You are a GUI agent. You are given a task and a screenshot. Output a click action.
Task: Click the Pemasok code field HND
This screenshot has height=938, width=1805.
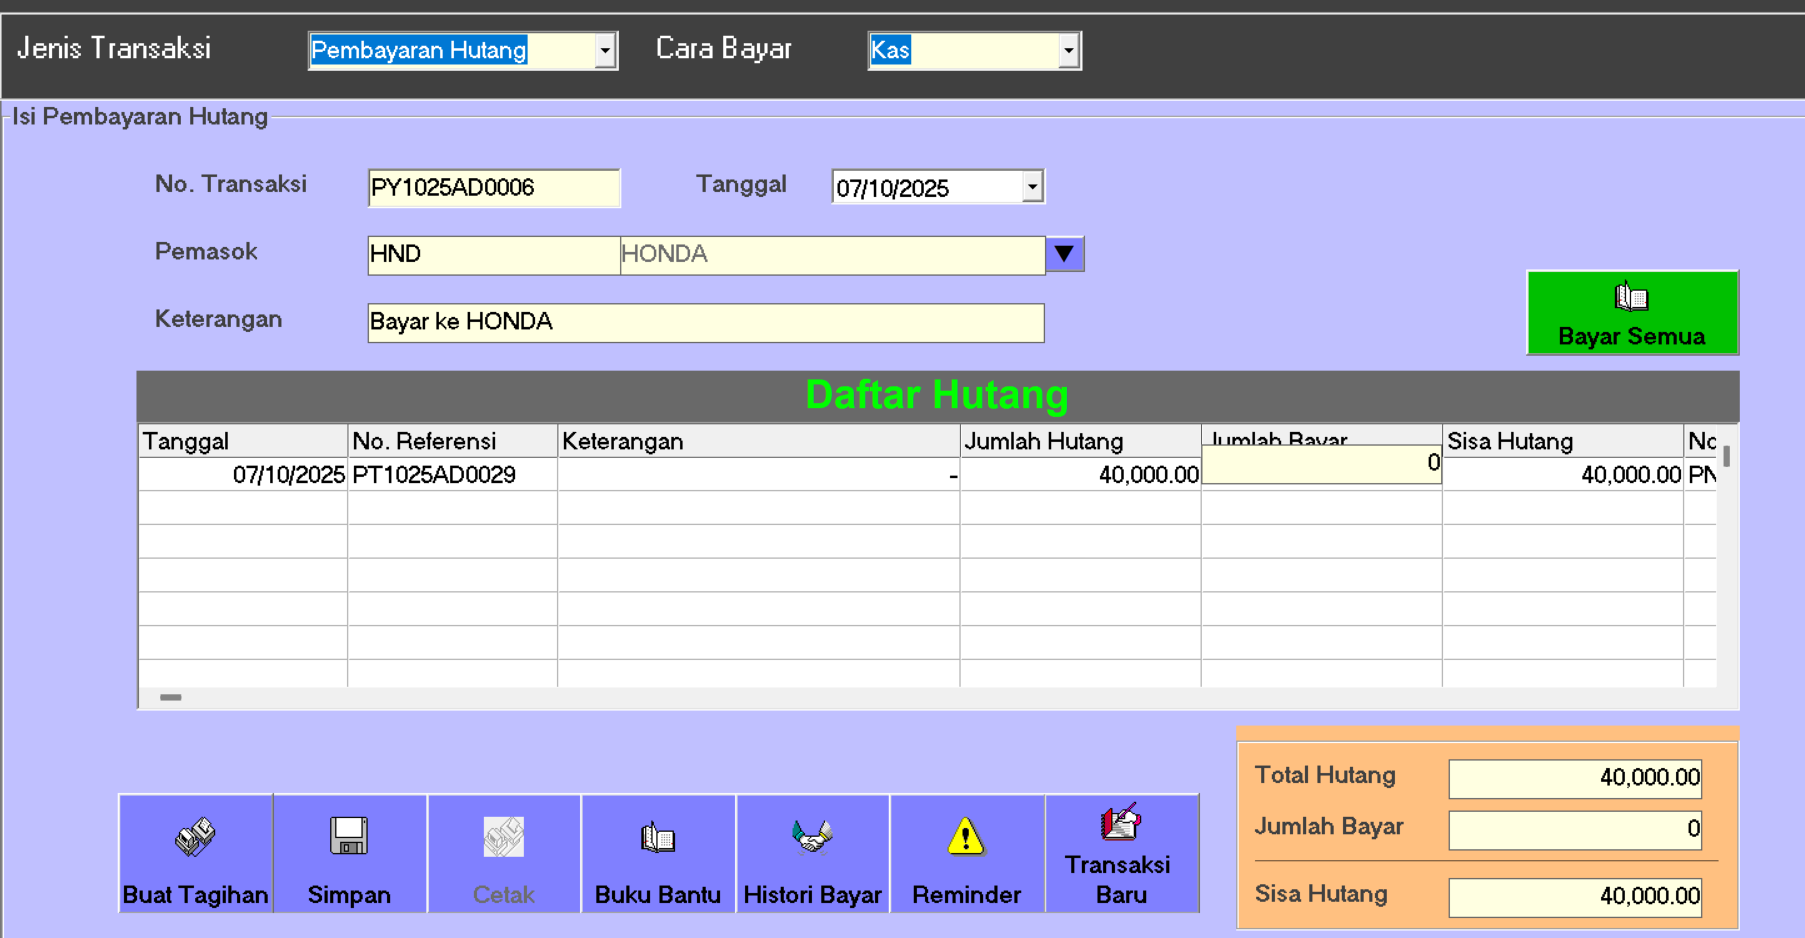click(493, 254)
